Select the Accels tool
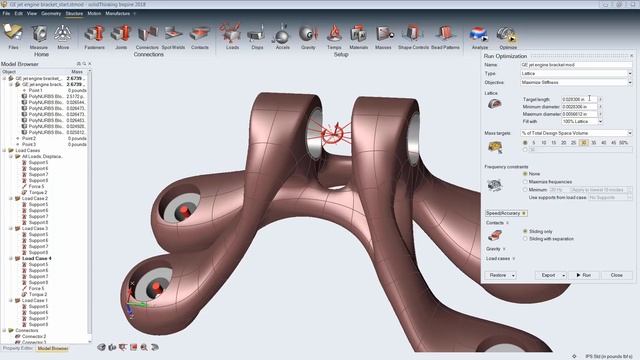640x360 pixels. tap(282, 34)
